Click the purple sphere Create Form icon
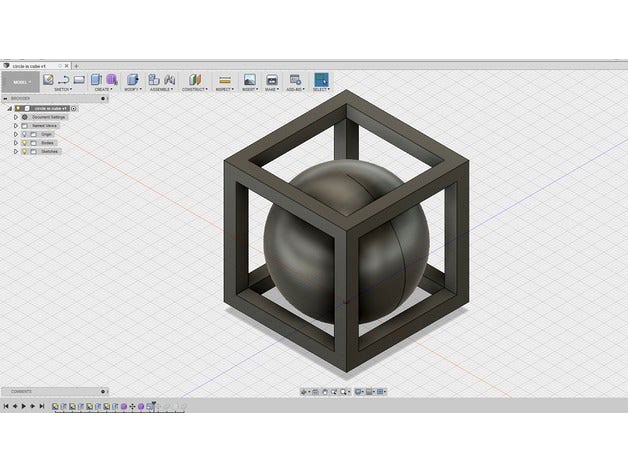 click(x=111, y=79)
